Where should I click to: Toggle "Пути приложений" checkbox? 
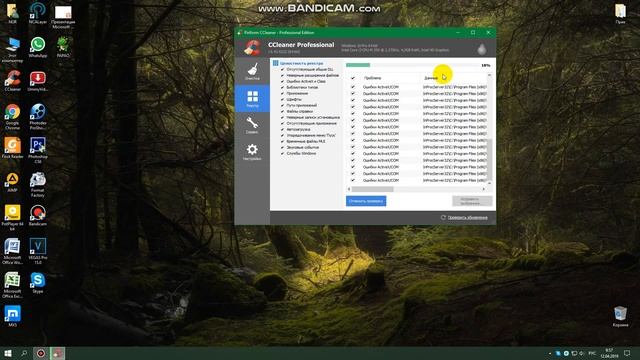pyautogui.click(x=282, y=105)
